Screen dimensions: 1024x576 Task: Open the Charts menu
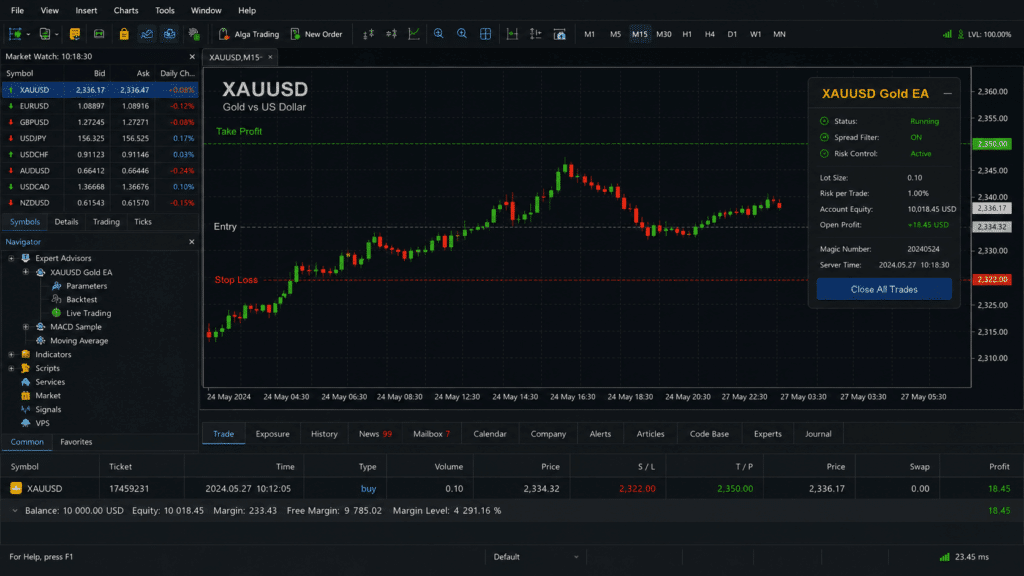click(x=125, y=10)
